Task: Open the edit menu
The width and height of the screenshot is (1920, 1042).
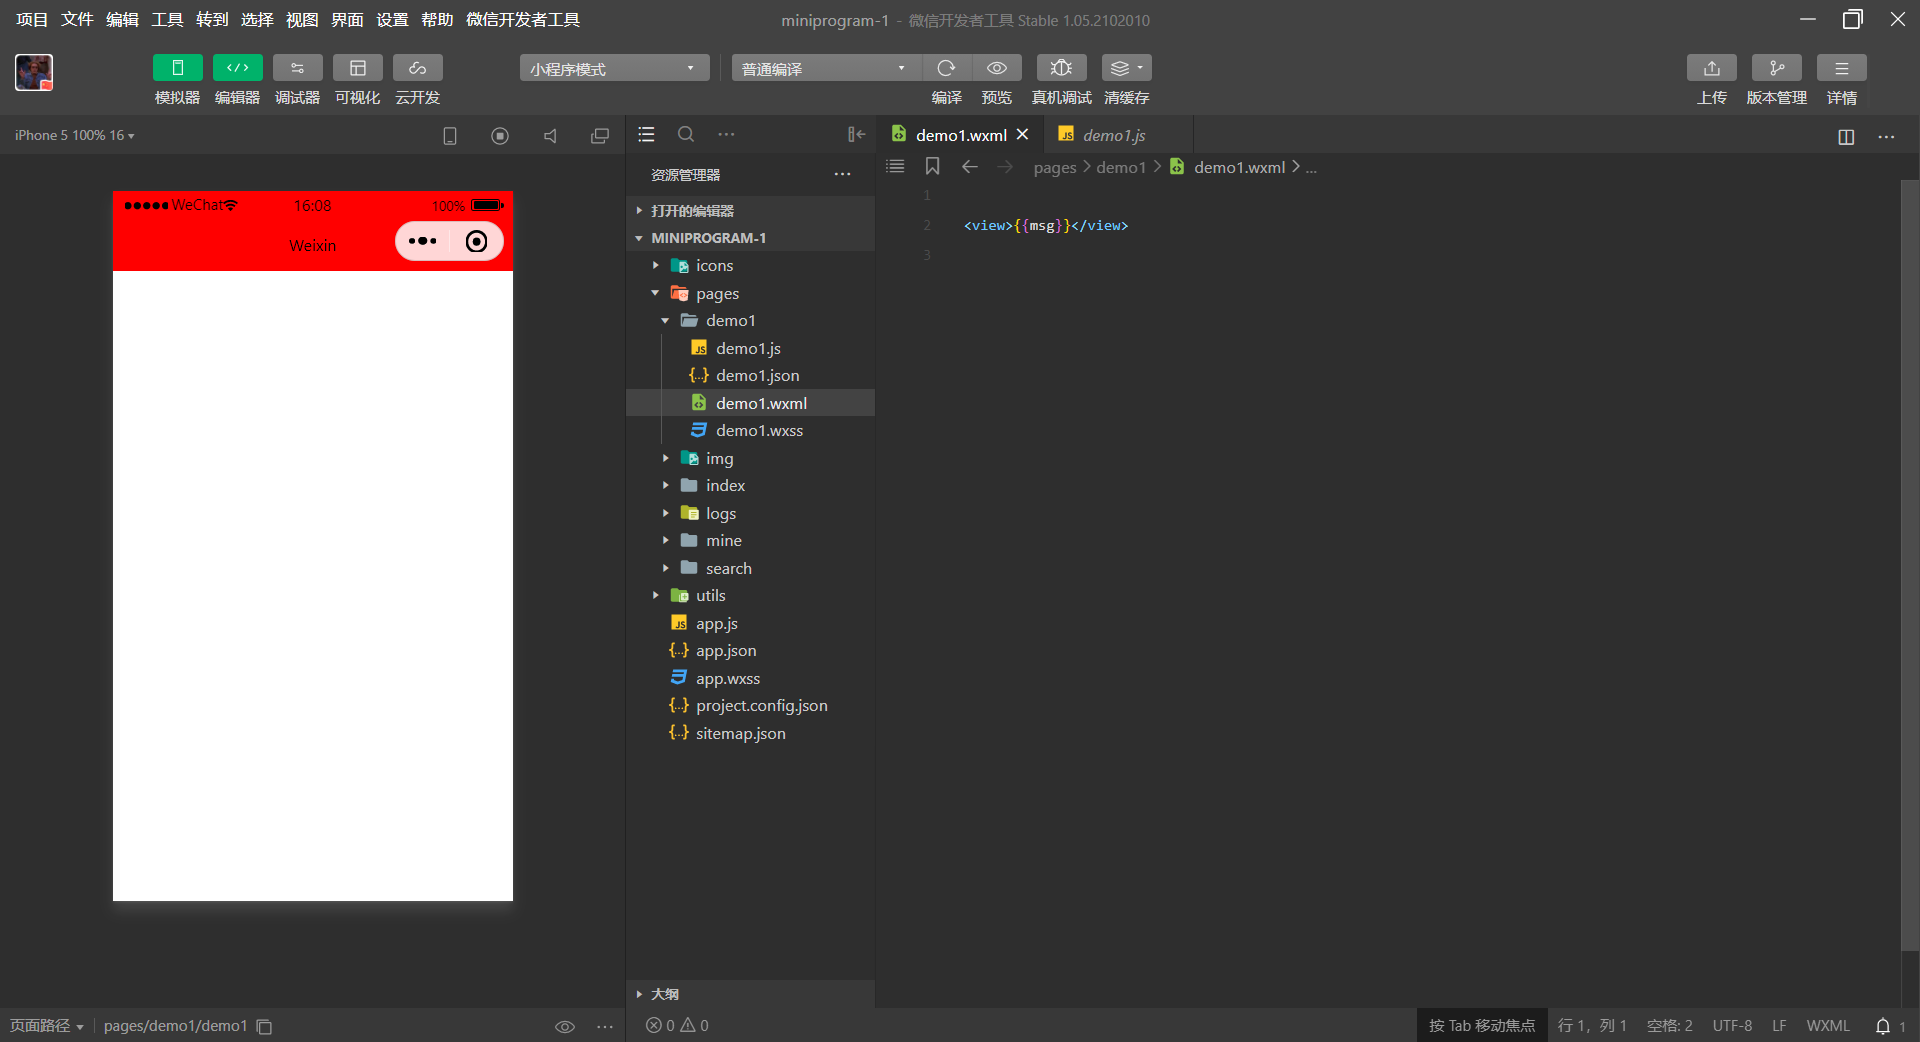Action: (122, 20)
